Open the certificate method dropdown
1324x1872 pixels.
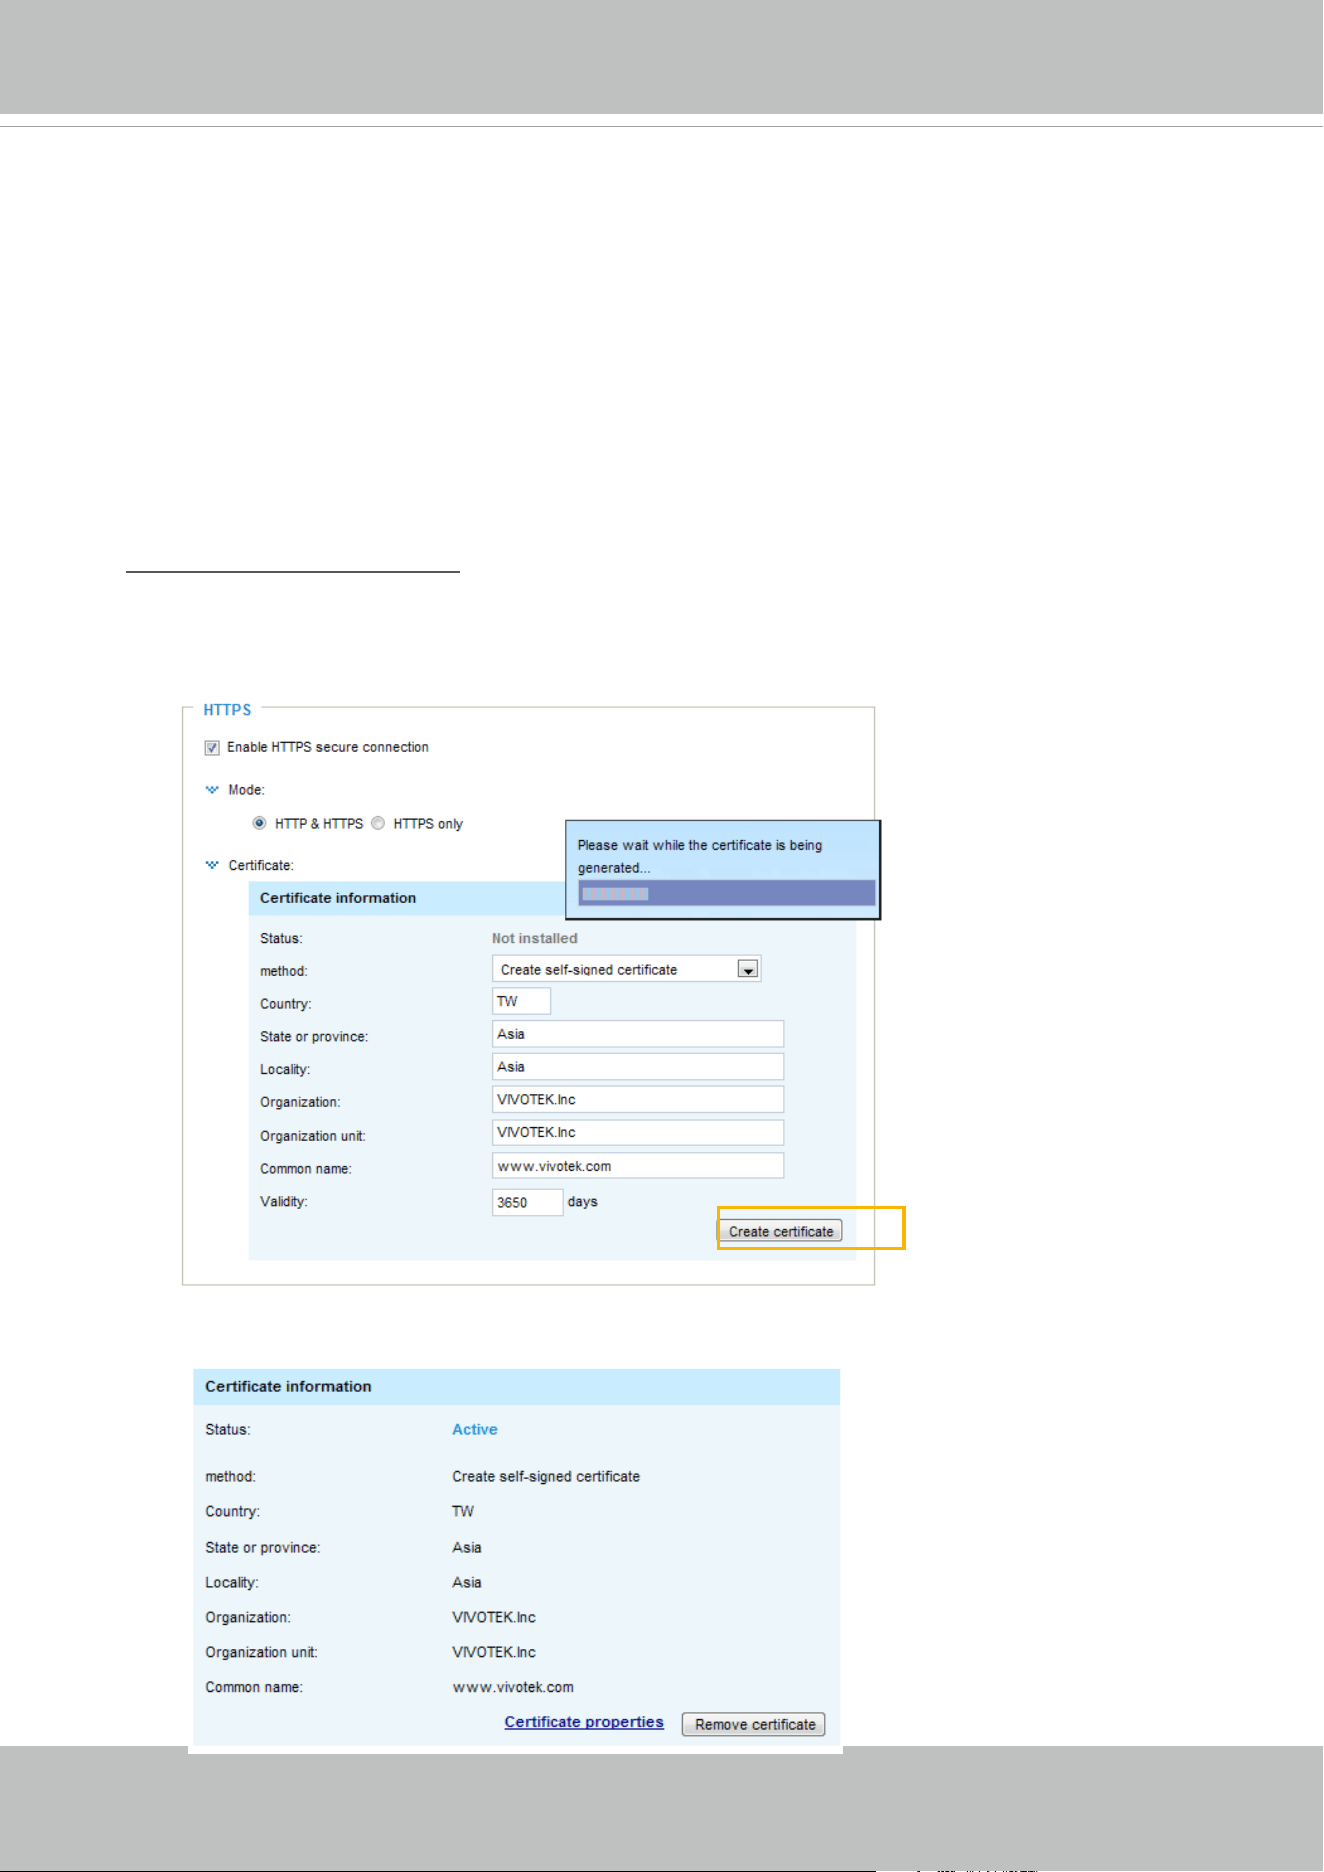[627, 969]
